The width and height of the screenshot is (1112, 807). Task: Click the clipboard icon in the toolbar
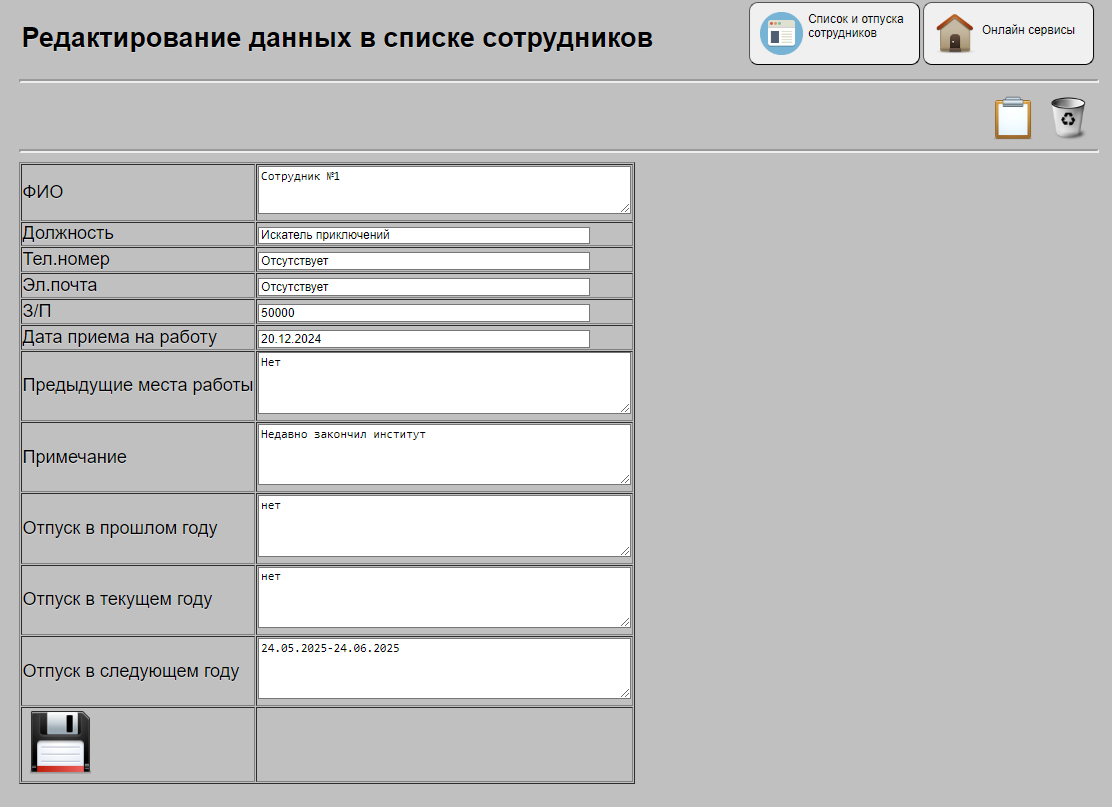(1012, 117)
